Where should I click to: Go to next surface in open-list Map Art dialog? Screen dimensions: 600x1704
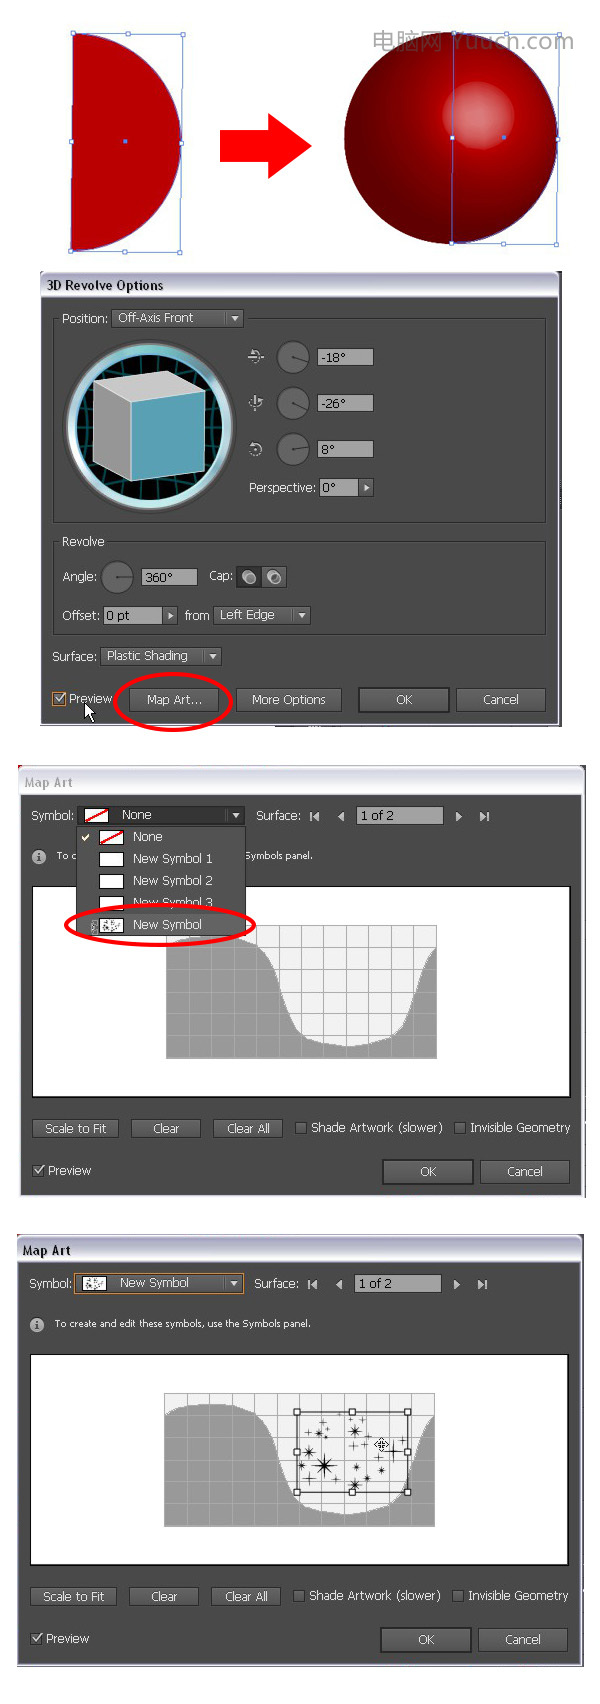[458, 816]
